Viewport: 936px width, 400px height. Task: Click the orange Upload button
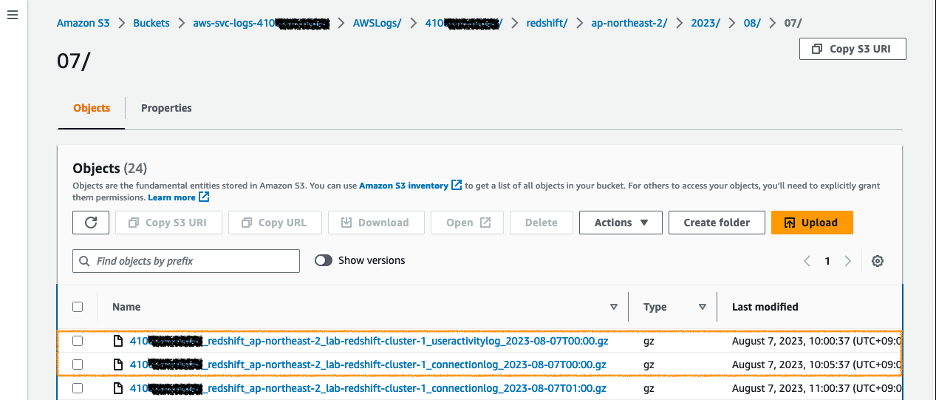pos(812,223)
